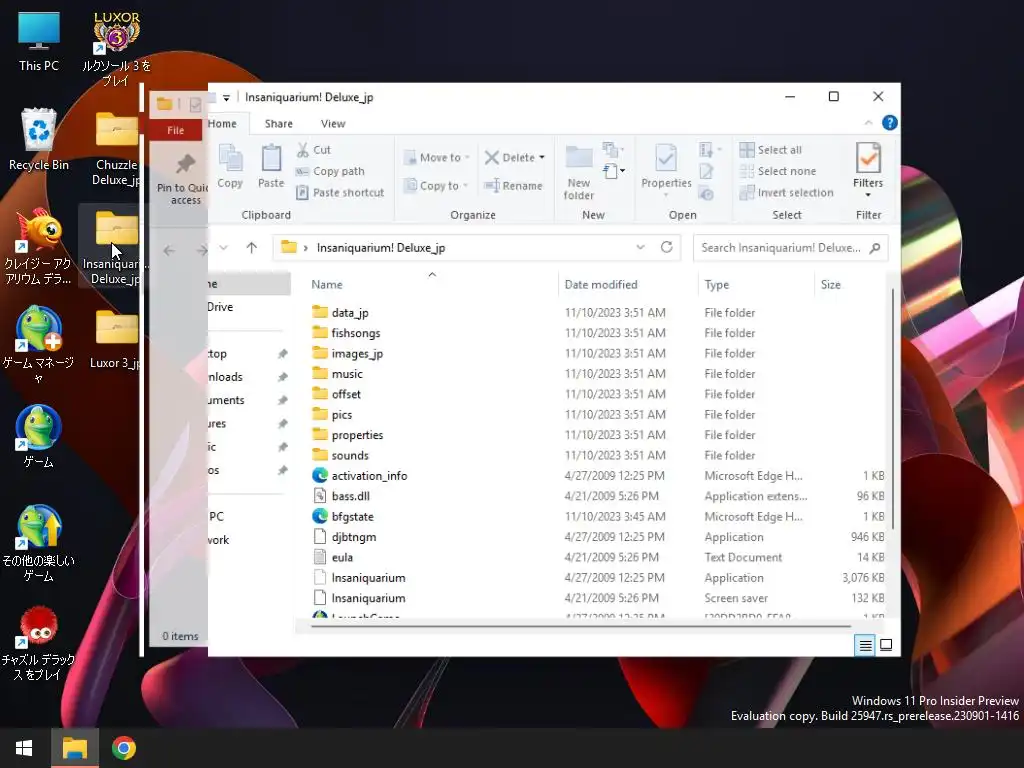The width and height of the screenshot is (1024, 768).
Task: Switch to the View tab
Action: [333, 123]
